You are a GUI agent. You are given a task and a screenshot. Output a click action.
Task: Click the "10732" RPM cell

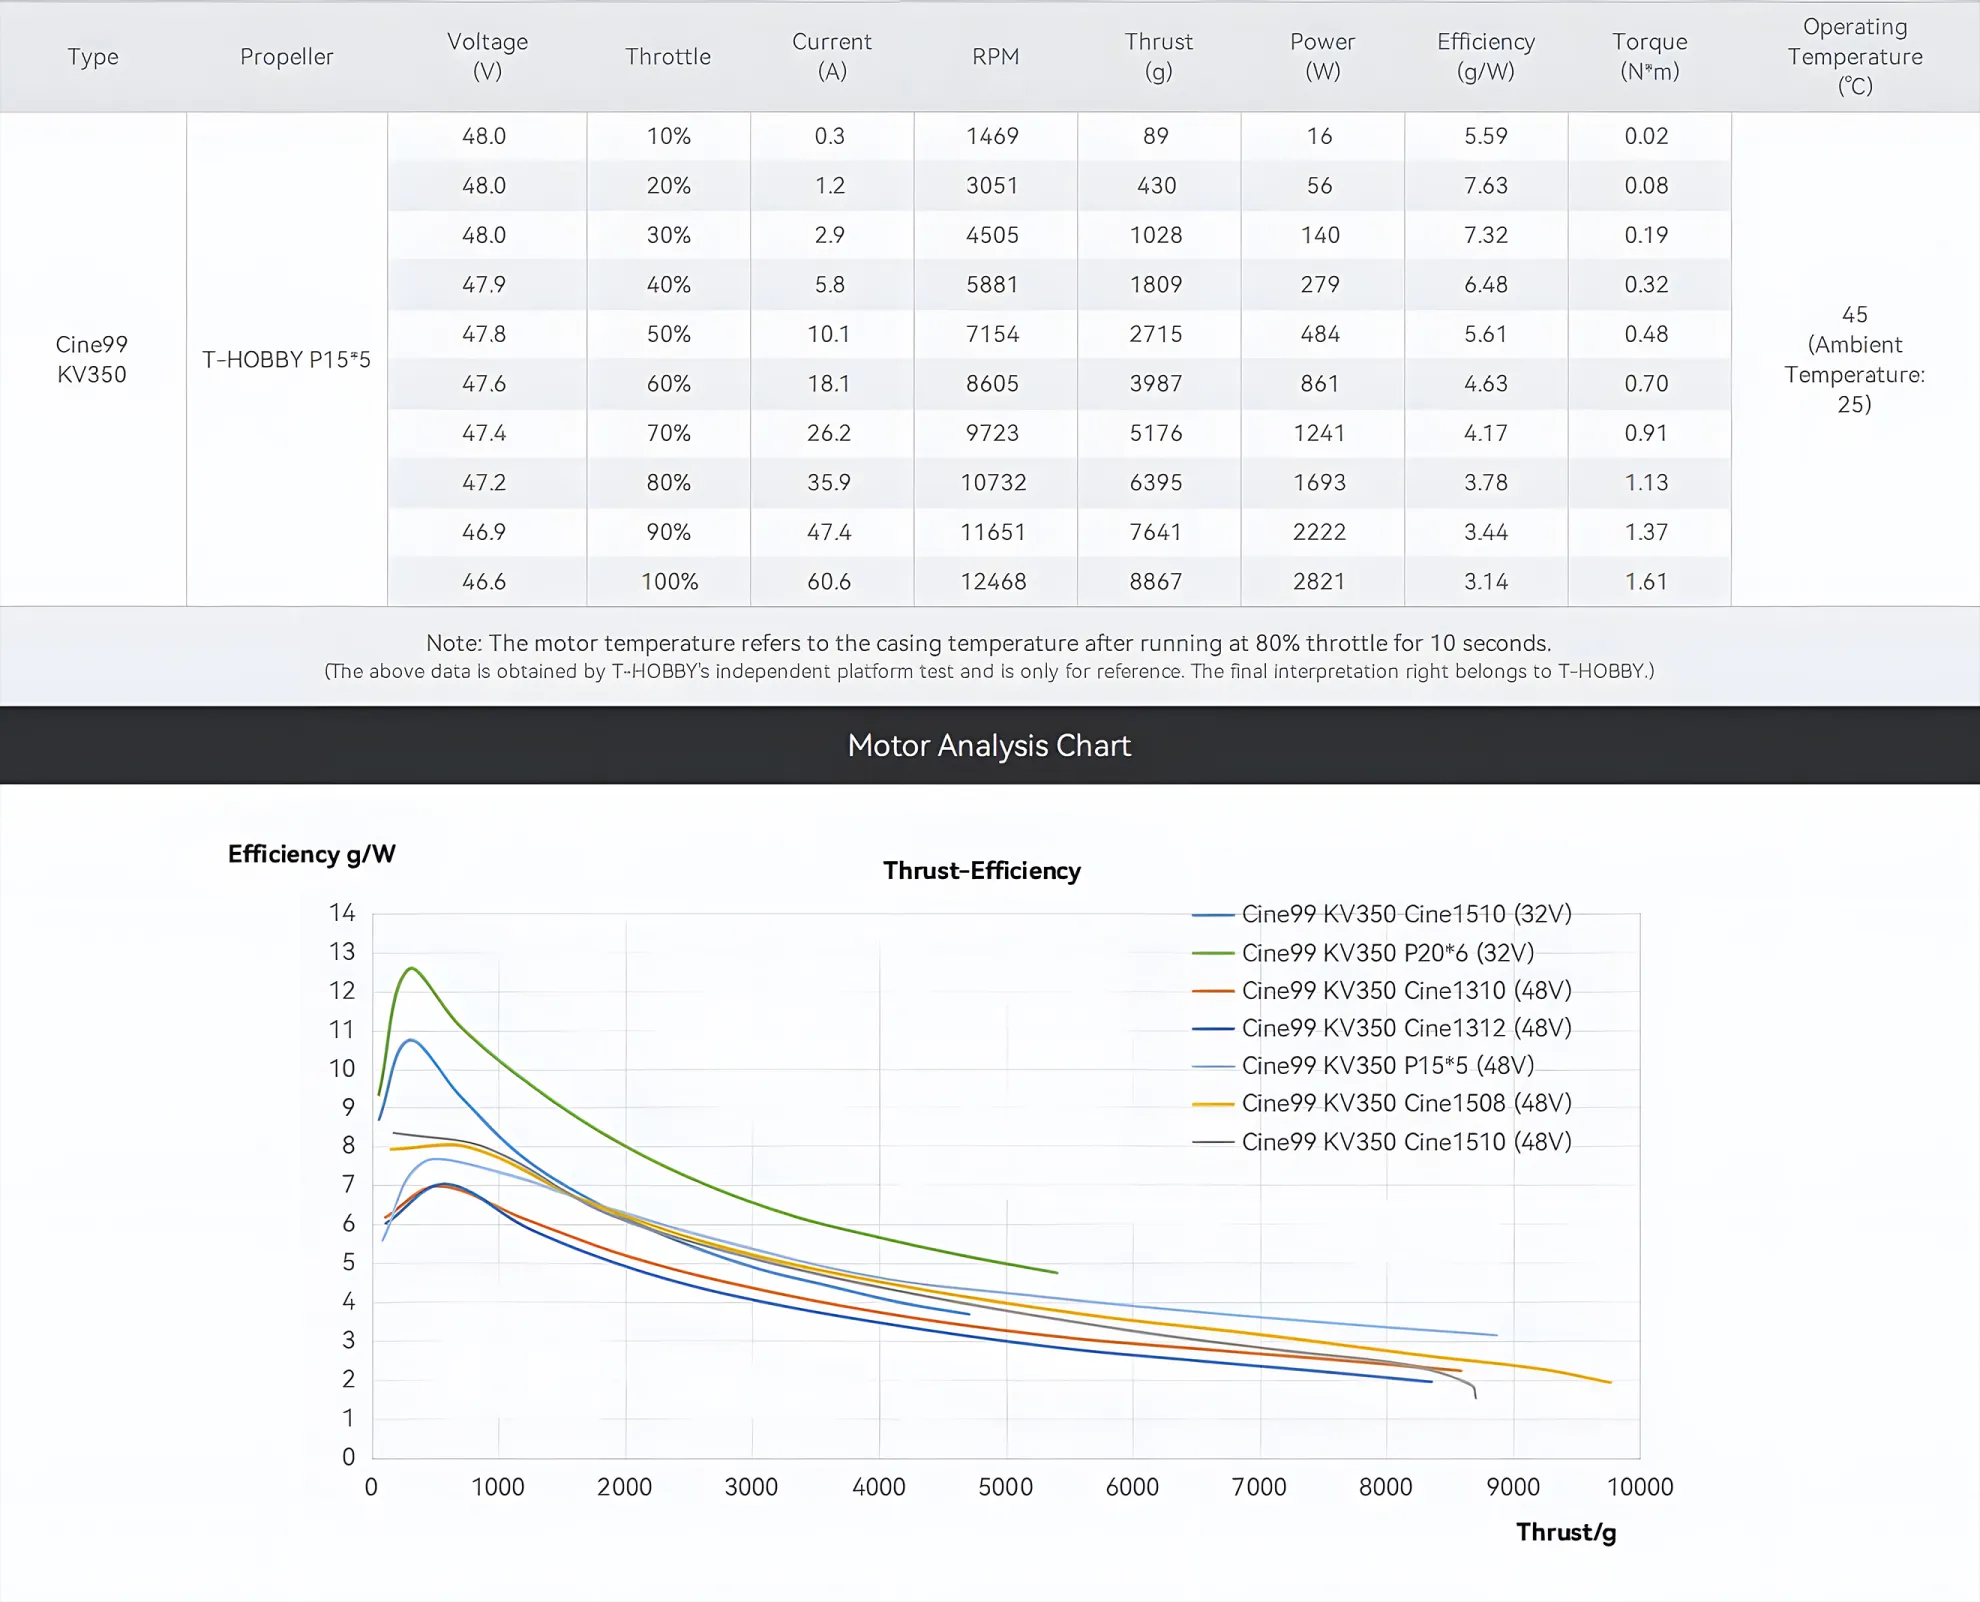[x=994, y=483]
